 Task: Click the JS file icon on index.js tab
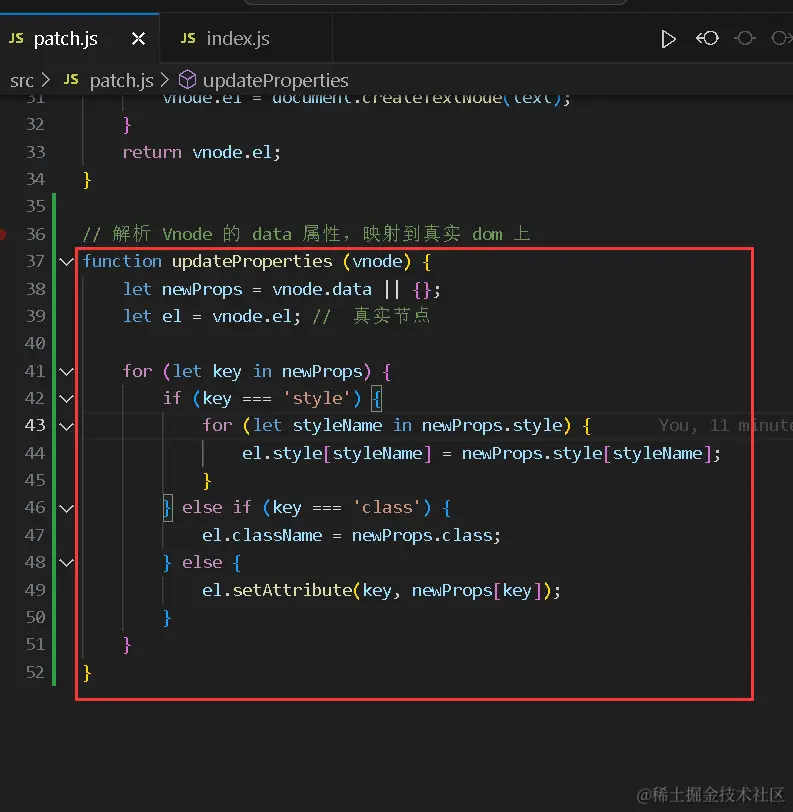[x=188, y=38]
